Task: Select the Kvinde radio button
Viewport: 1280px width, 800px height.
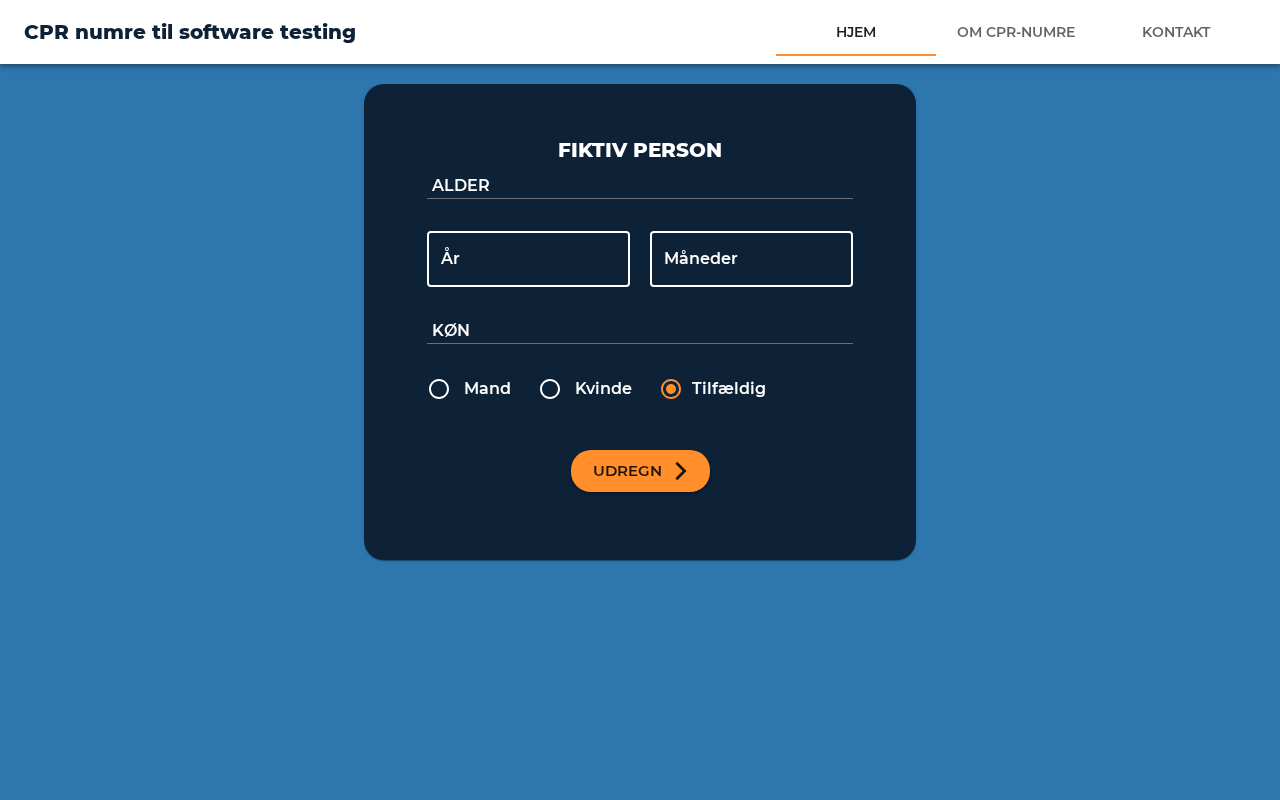Action: [550, 389]
